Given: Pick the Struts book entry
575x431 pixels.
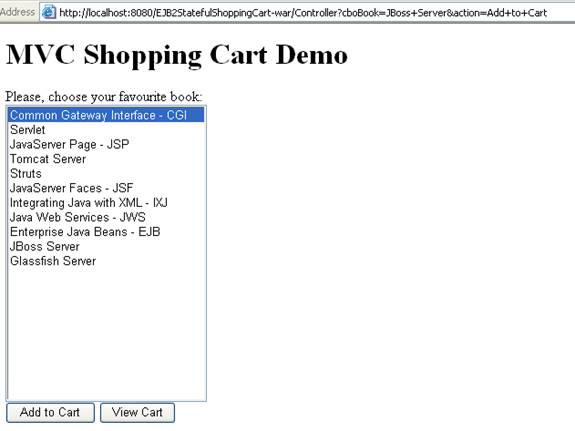Looking at the screenshot, I should pyautogui.click(x=106, y=174).
